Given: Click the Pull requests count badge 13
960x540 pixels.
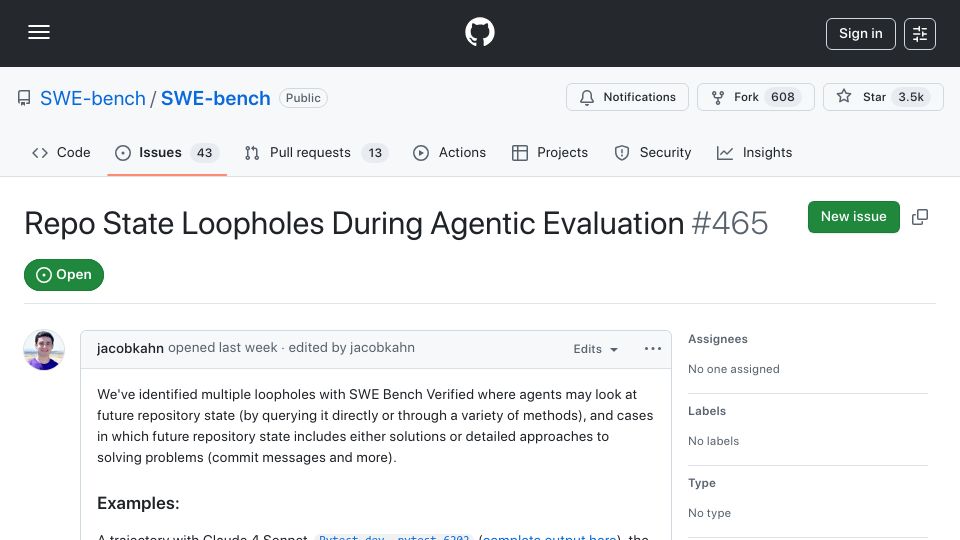Looking at the screenshot, I should tap(375, 153).
